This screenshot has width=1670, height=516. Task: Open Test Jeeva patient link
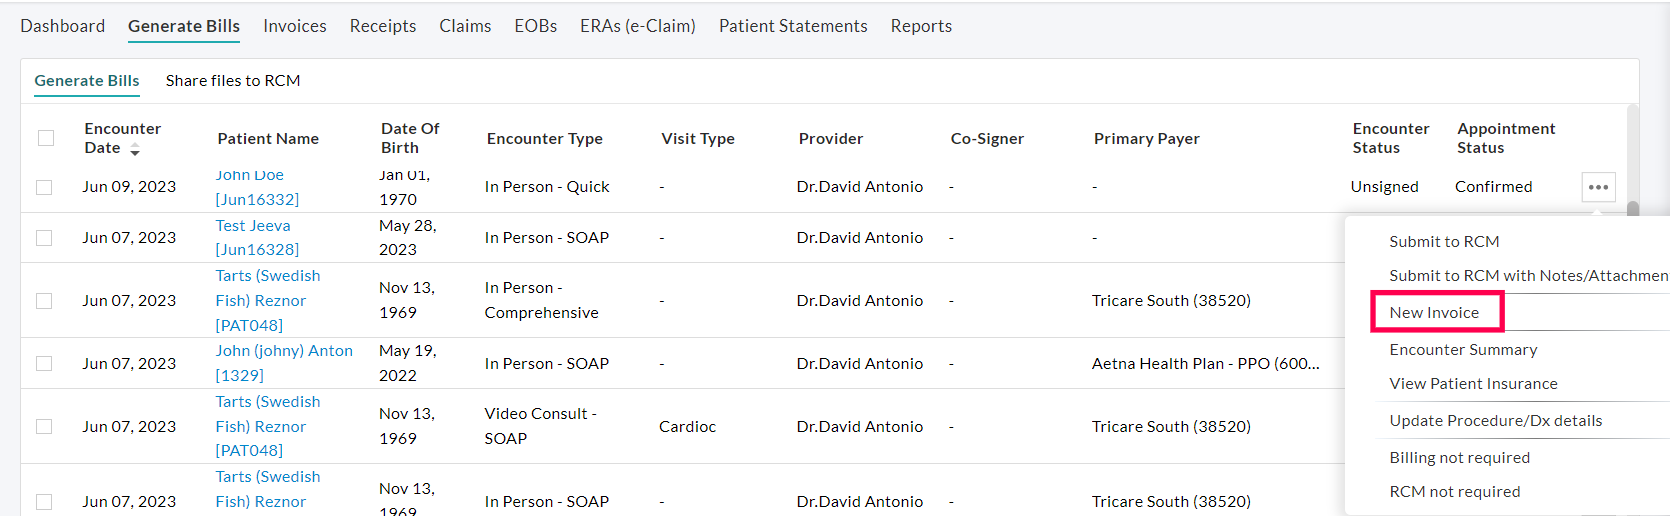(x=253, y=226)
